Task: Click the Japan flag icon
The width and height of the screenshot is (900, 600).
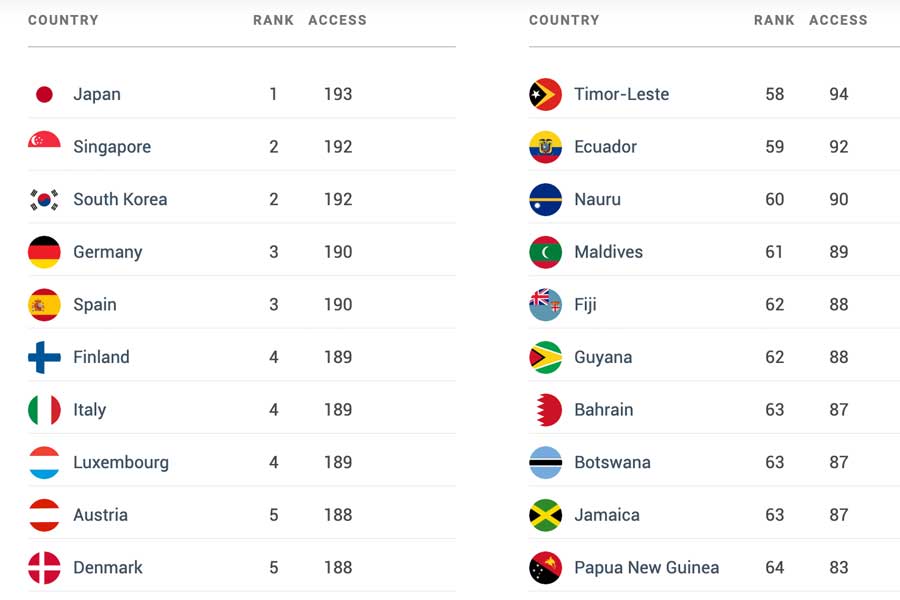Action: pyautogui.click(x=44, y=94)
